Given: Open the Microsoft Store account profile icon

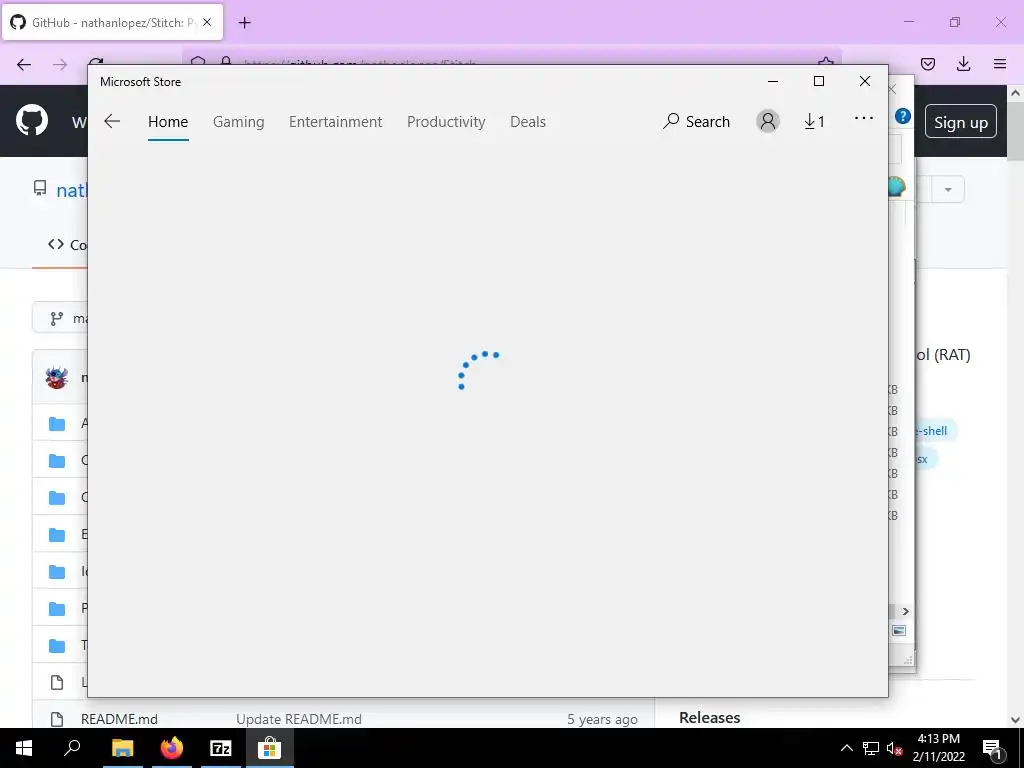Looking at the screenshot, I should coord(768,121).
